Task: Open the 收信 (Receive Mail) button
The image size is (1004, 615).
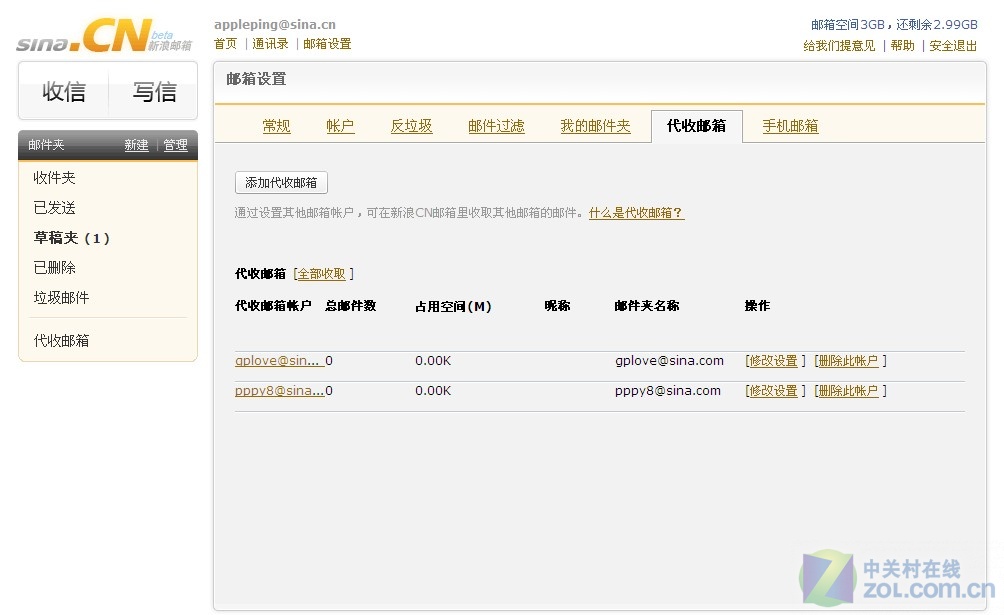Action: (x=63, y=91)
